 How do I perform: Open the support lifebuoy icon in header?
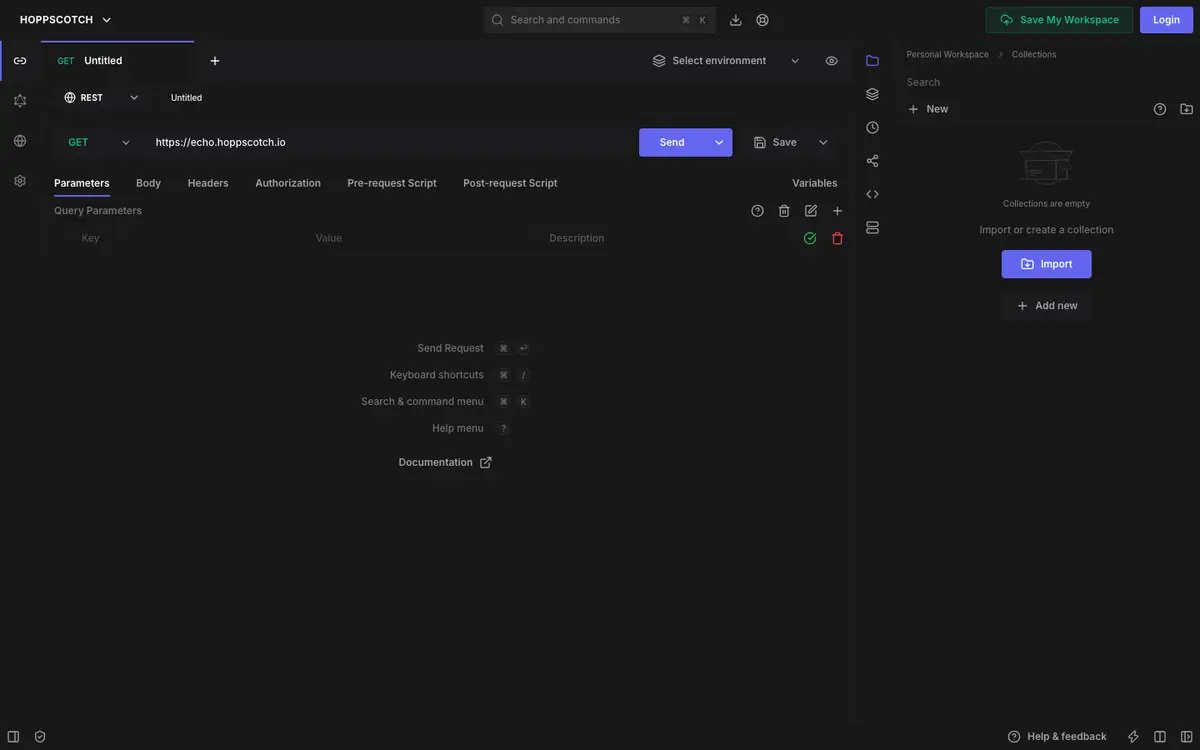[763, 20]
